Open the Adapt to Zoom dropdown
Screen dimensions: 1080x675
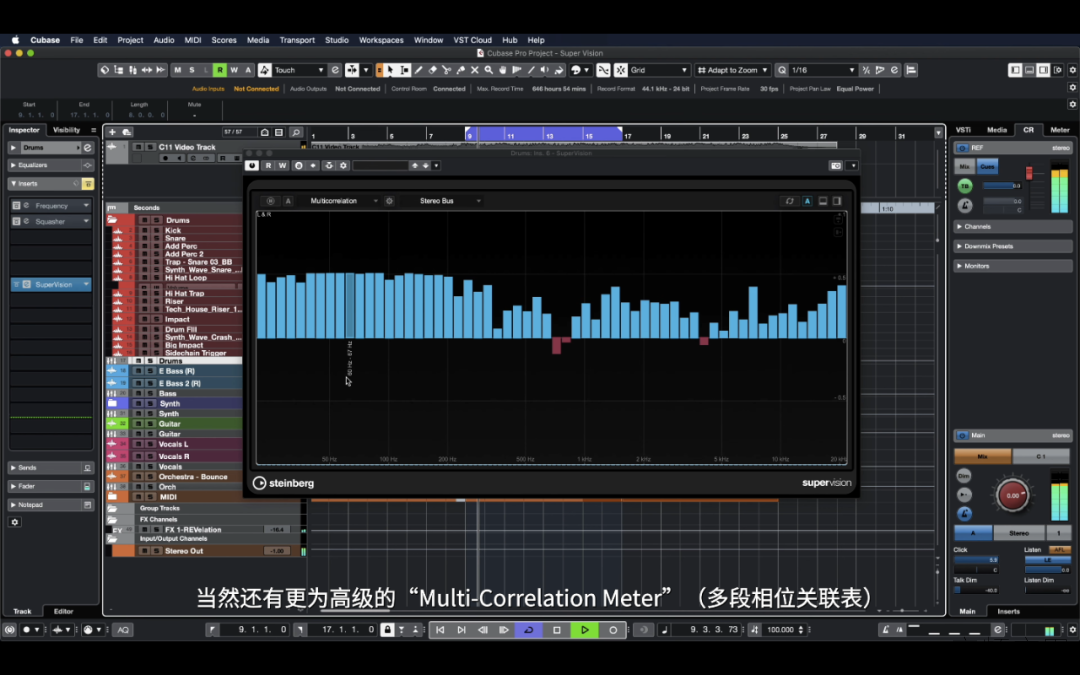click(x=732, y=70)
